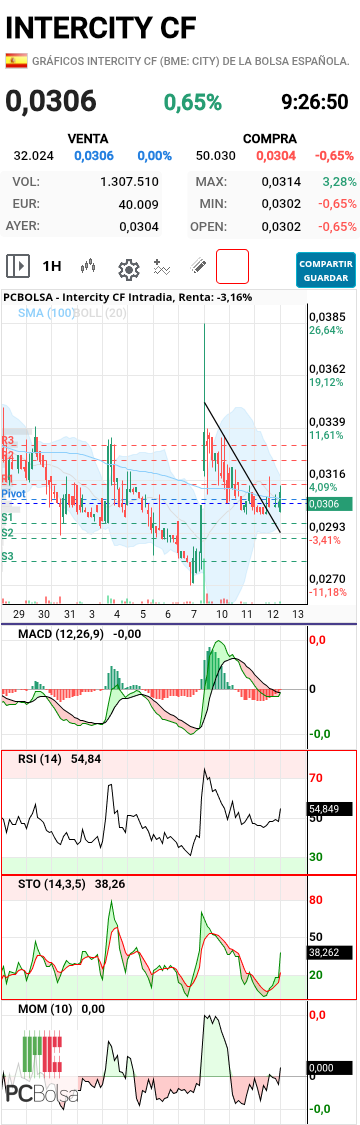Click the SMA (100) indicator label

tap(47, 313)
